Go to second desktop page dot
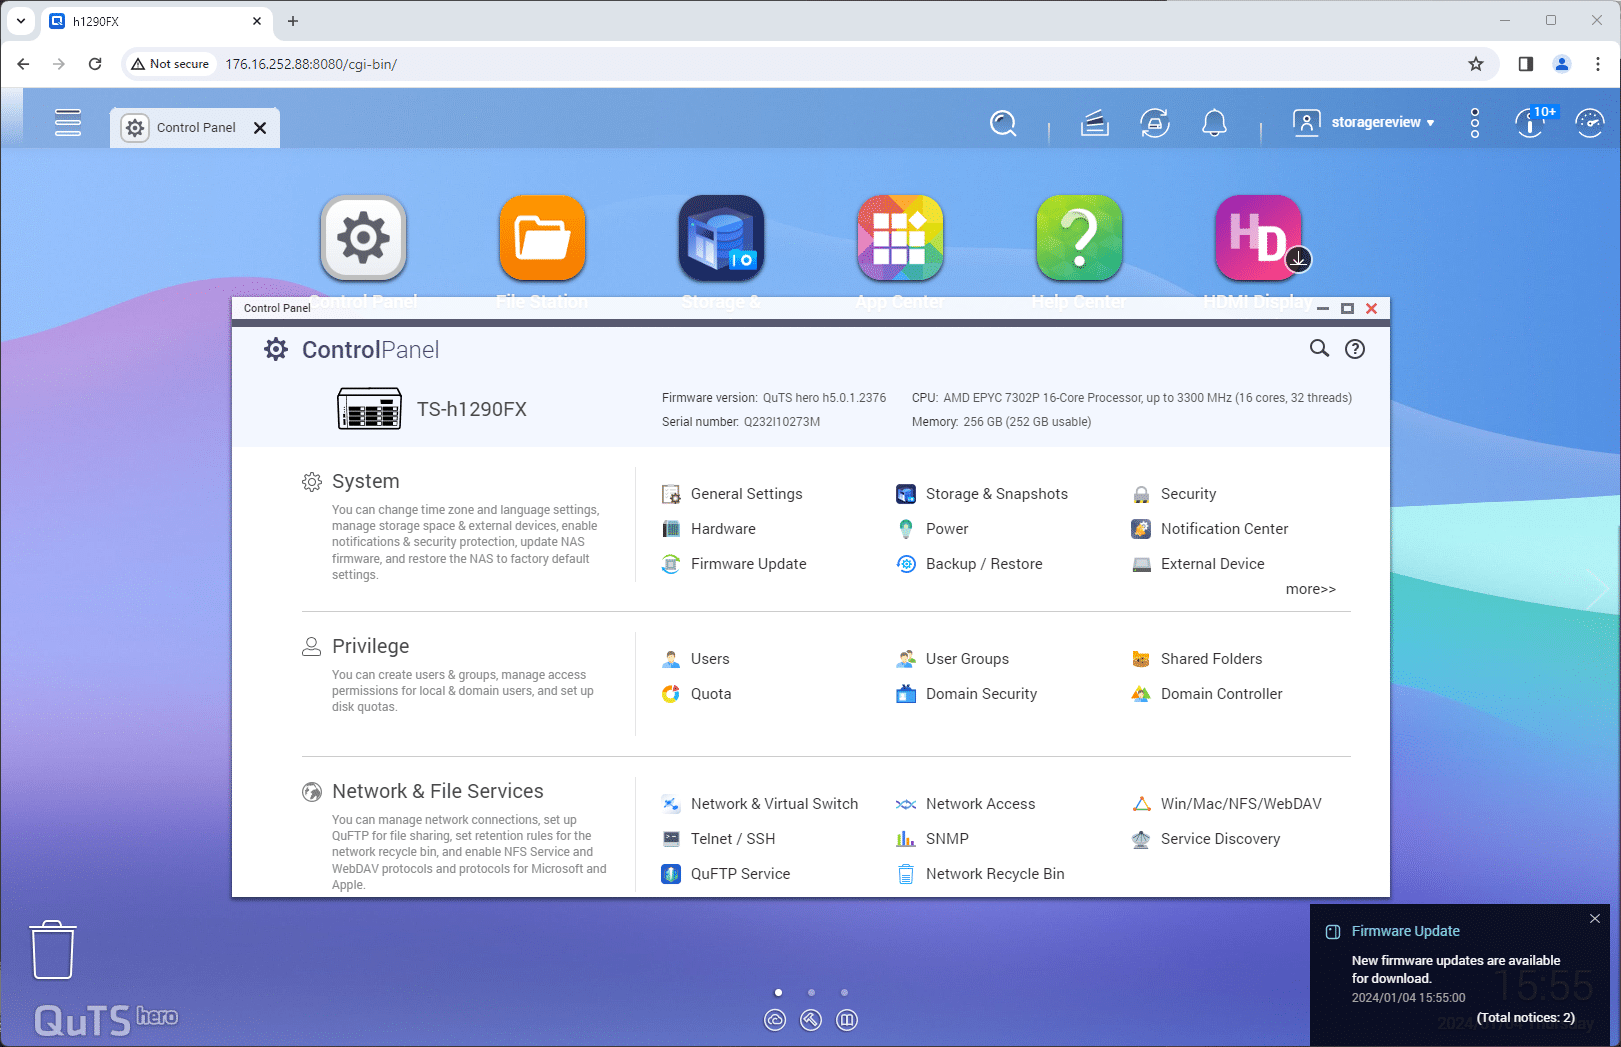This screenshot has height=1047, width=1621. click(x=811, y=992)
